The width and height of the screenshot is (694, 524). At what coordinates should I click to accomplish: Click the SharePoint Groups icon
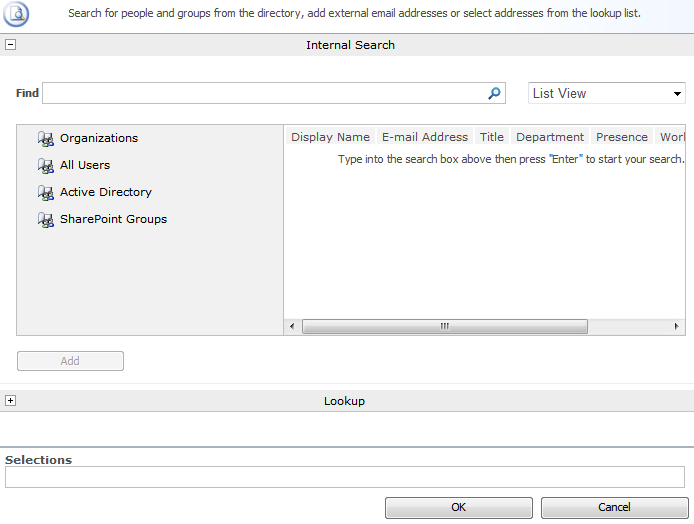[x=45, y=220]
